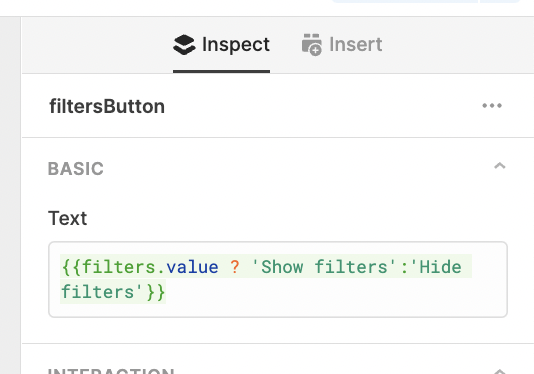Collapse the BASIC section
The height and width of the screenshot is (374, 534).
click(500, 166)
